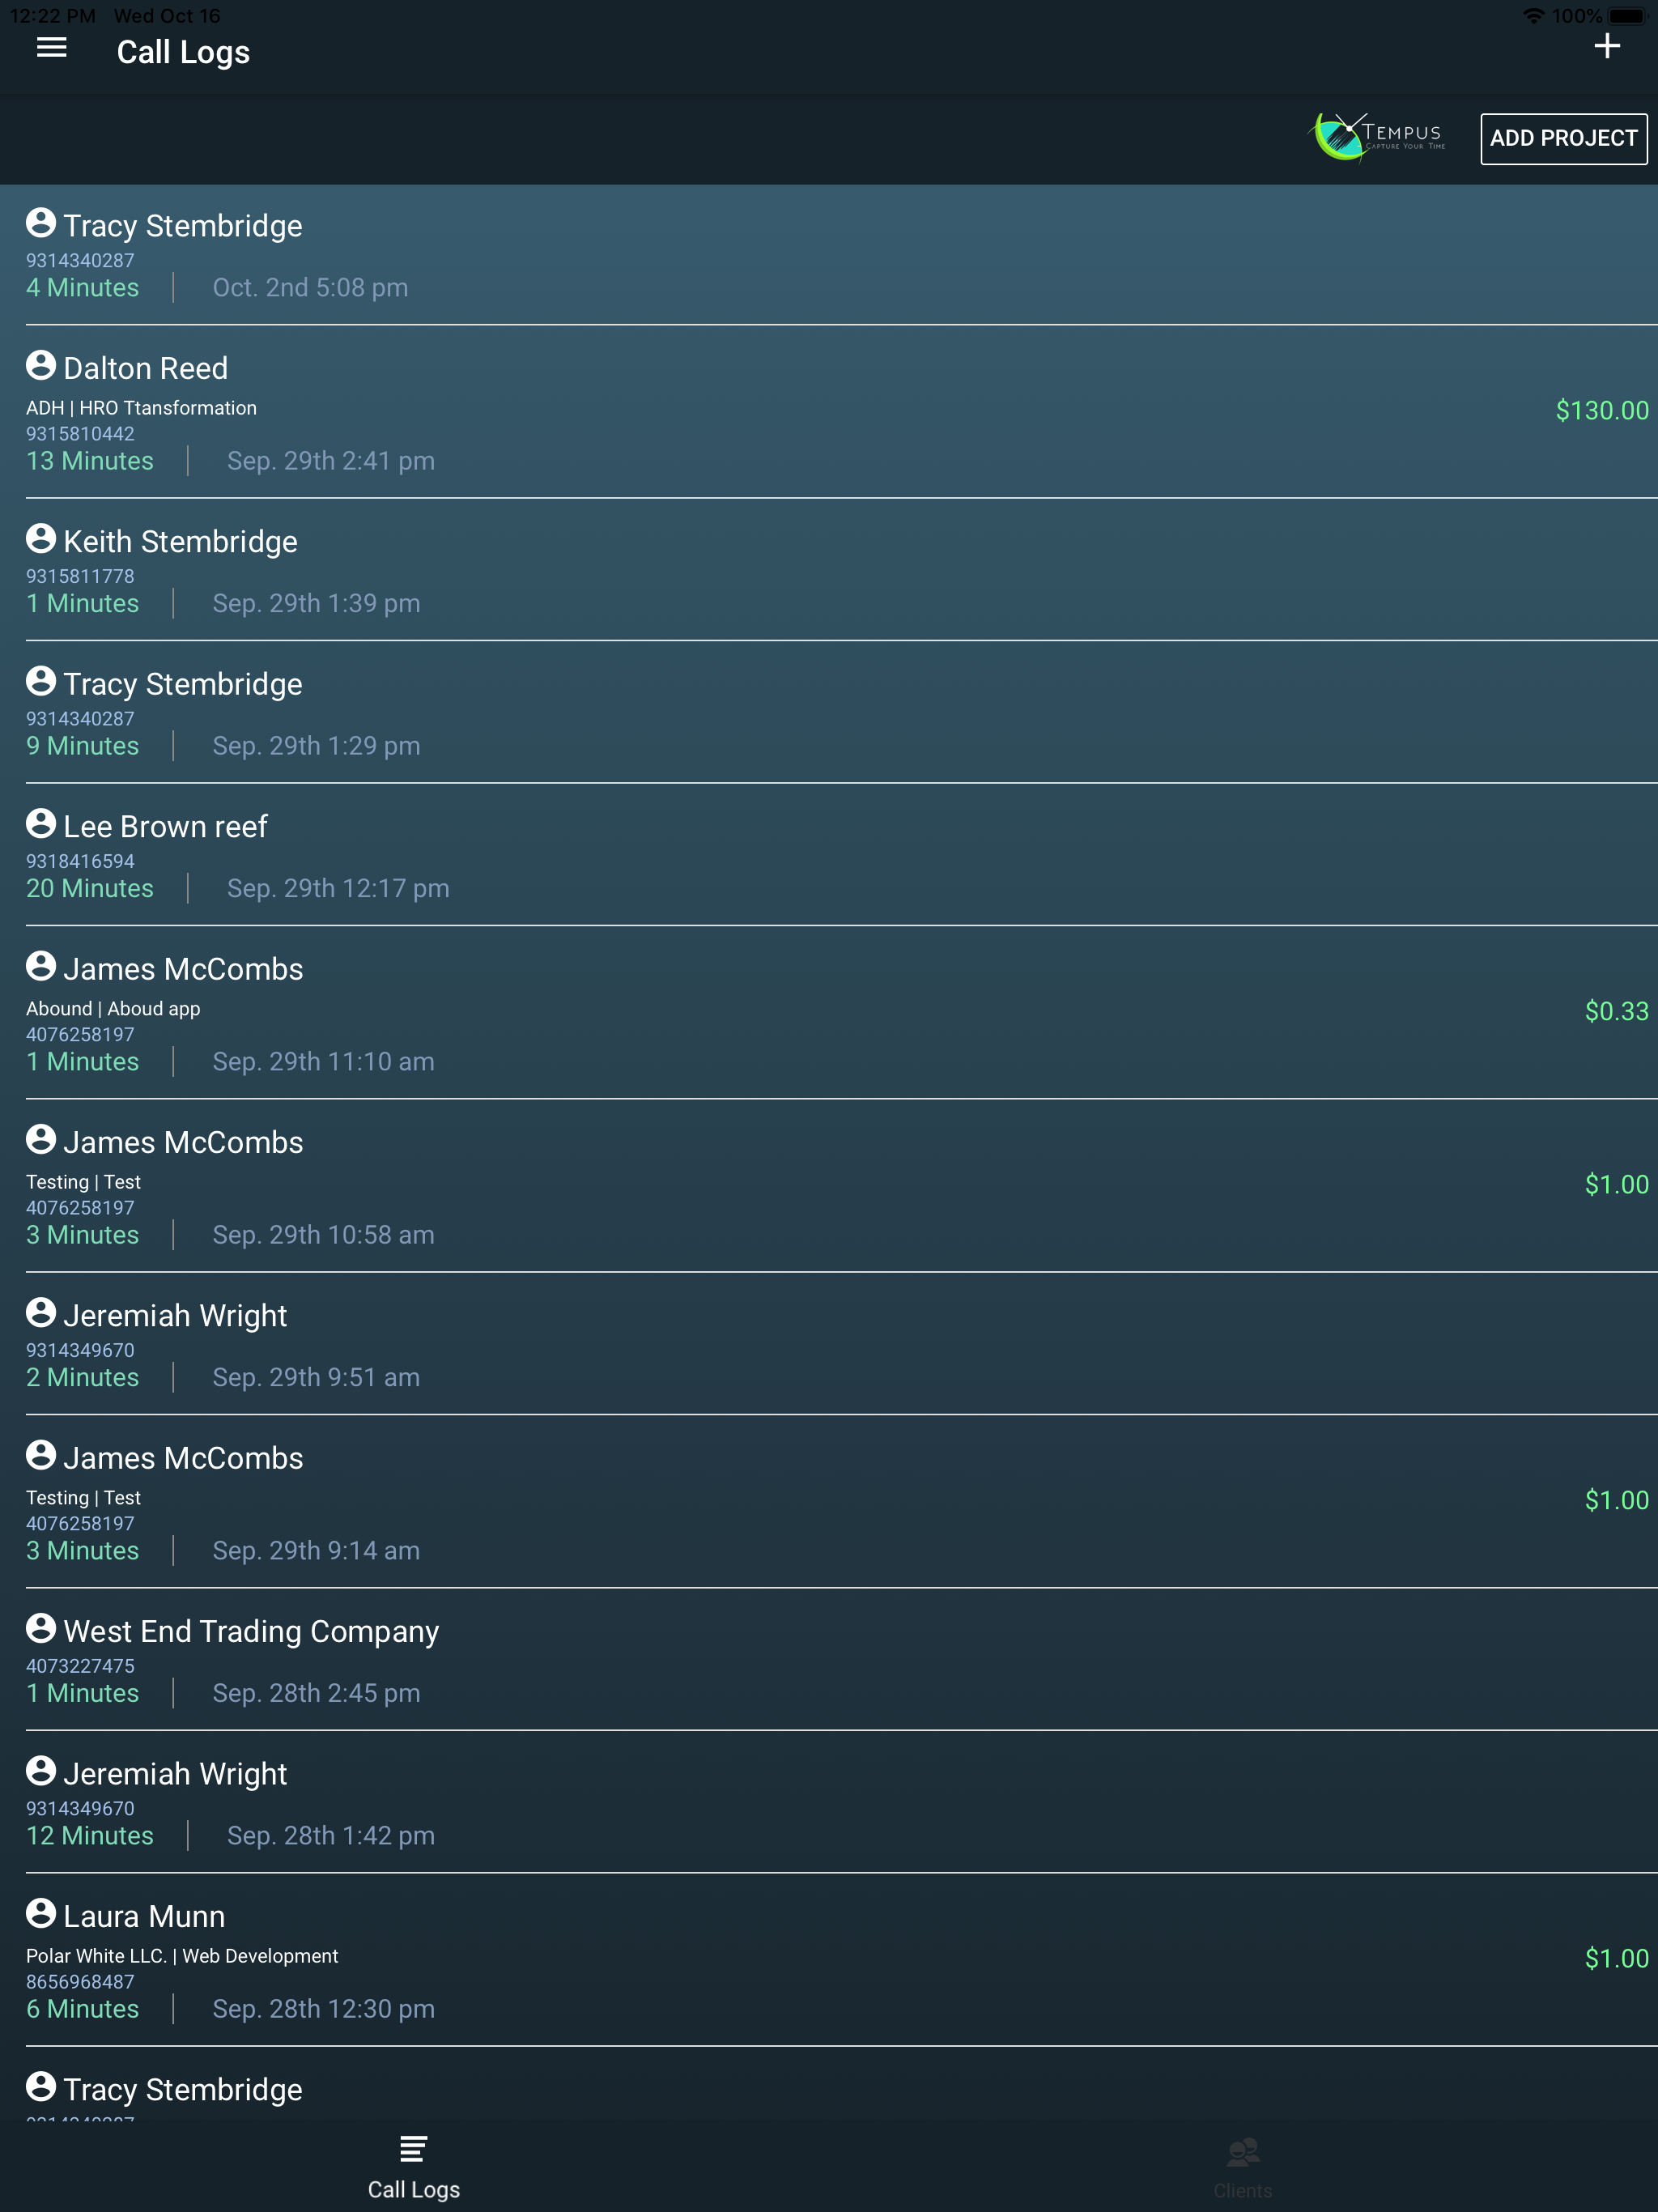Click the Tempus logo
This screenshot has height=2212, width=1658.
point(1378,137)
